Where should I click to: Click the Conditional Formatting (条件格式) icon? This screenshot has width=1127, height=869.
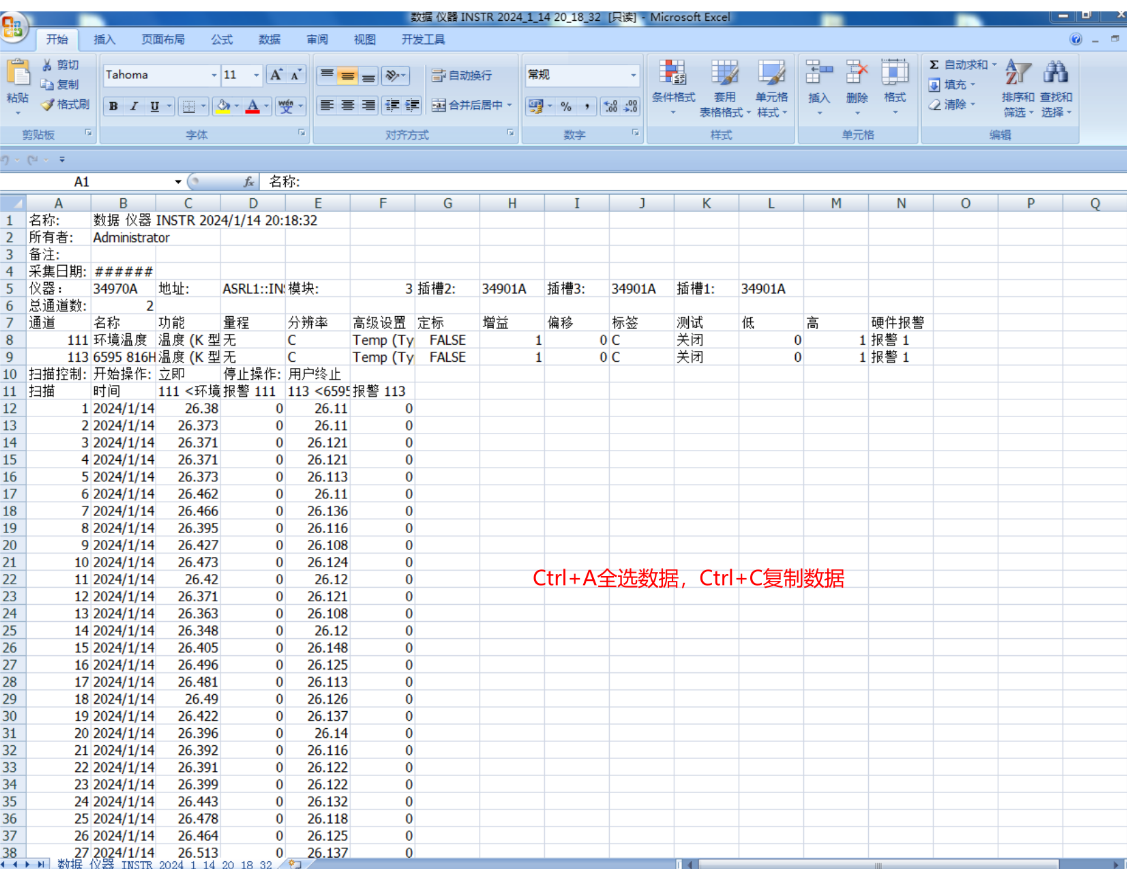pyautogui.click(x=673, y=74)
